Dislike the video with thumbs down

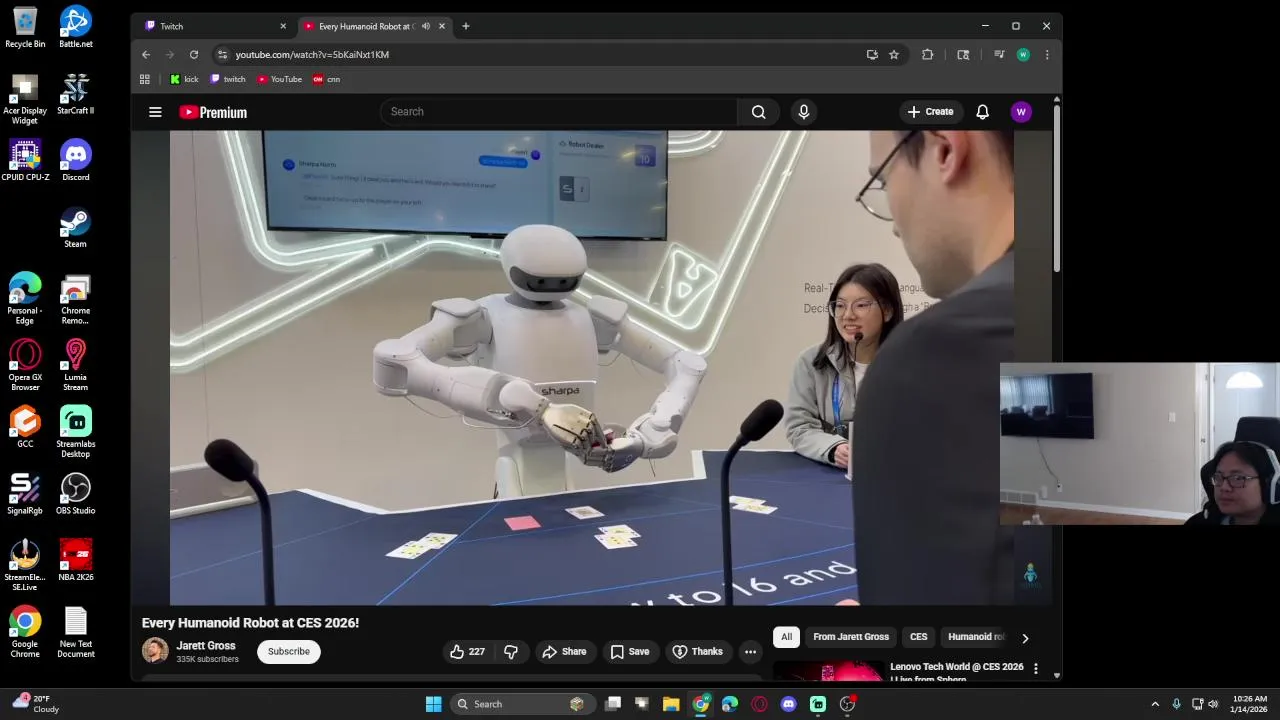click(510, 652)
